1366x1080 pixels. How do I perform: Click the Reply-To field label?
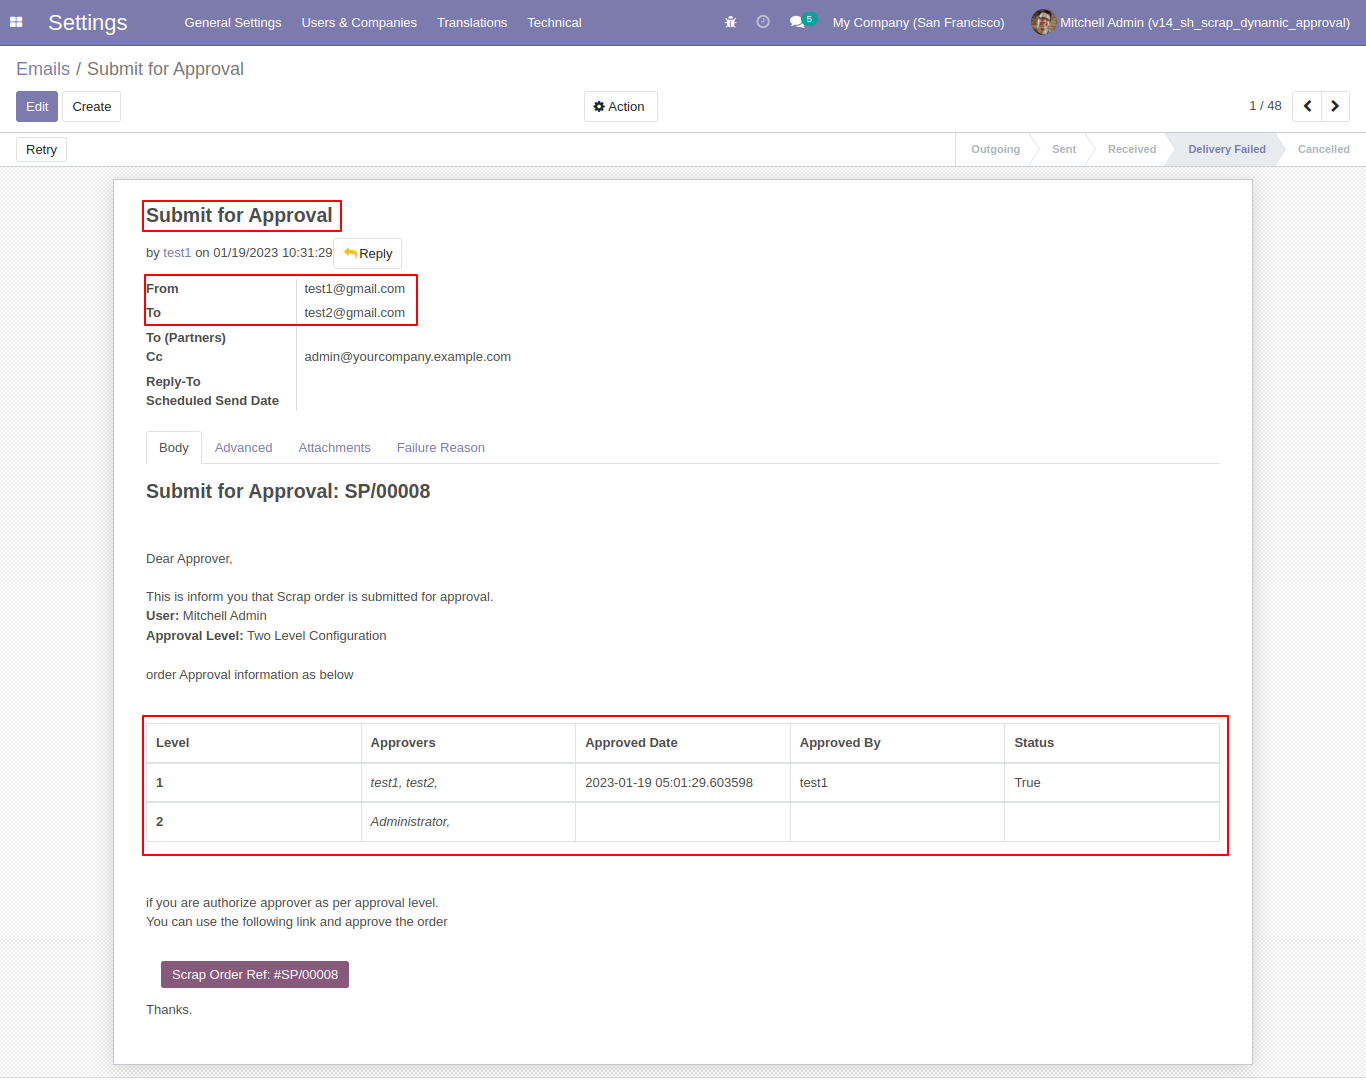(173, 381)
